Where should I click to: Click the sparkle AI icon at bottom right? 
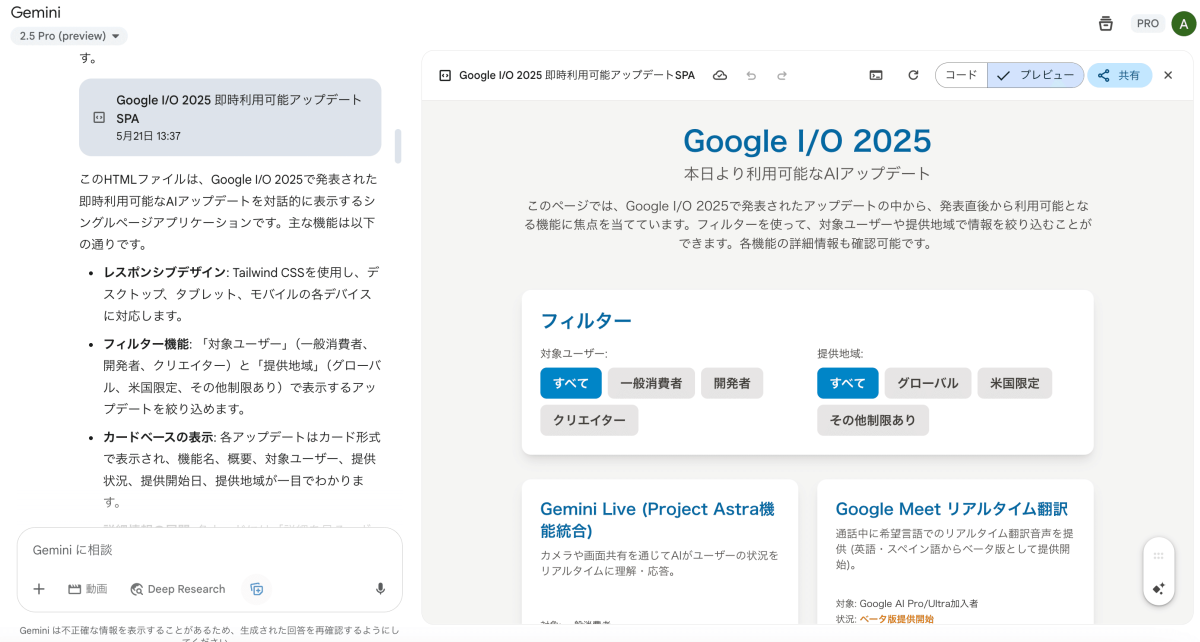tap(1158, 589)
